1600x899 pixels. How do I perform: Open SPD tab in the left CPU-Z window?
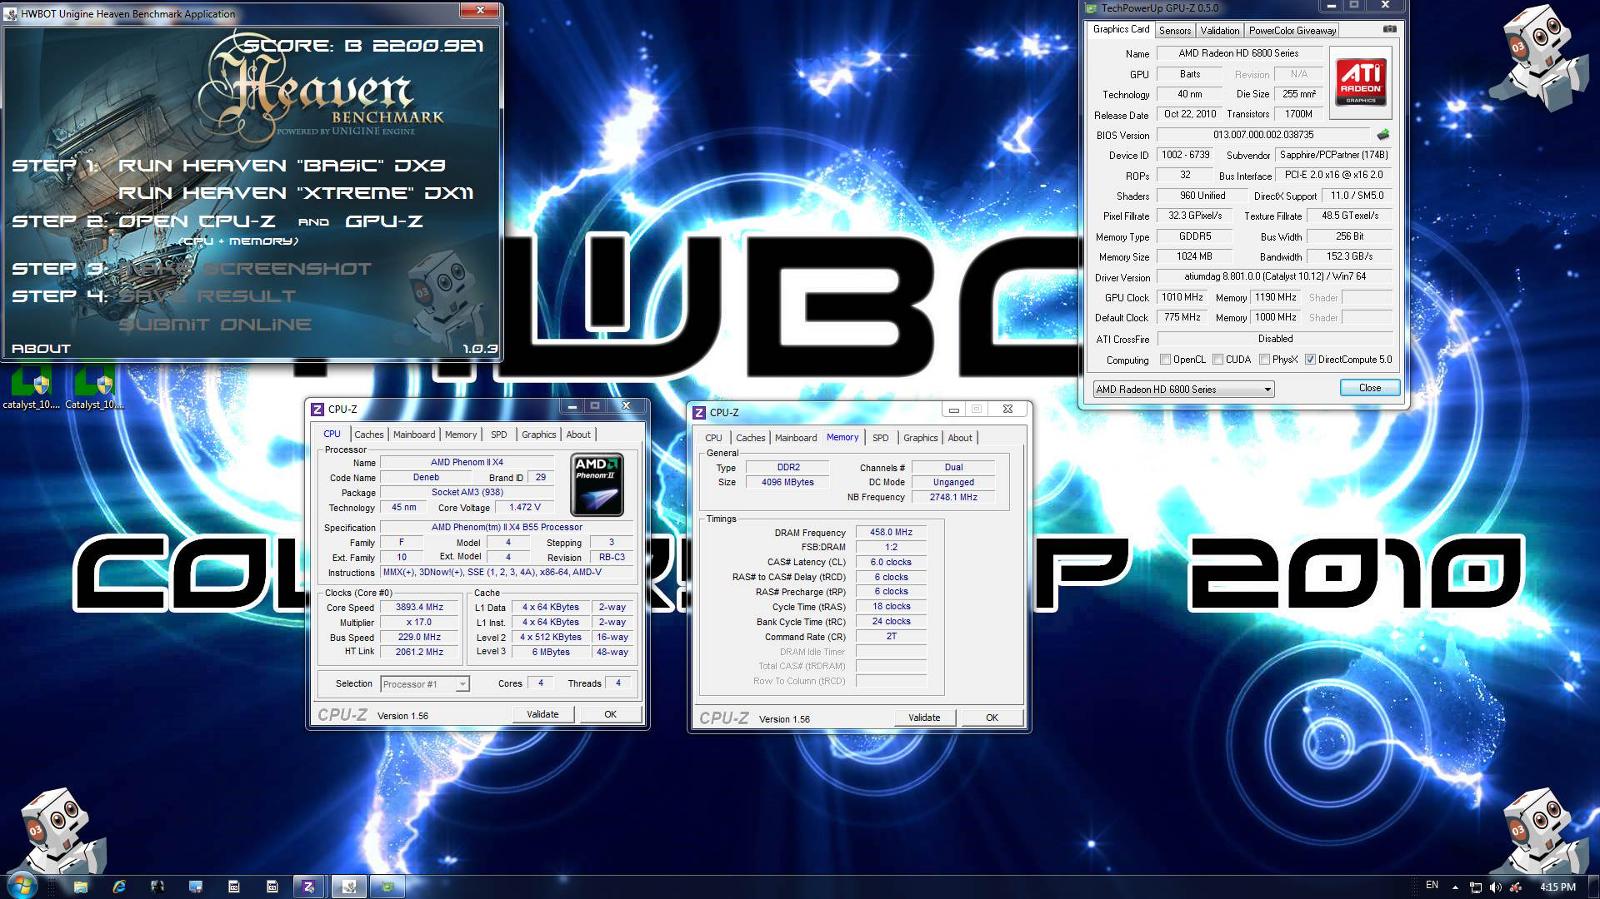tap(499, 435)
